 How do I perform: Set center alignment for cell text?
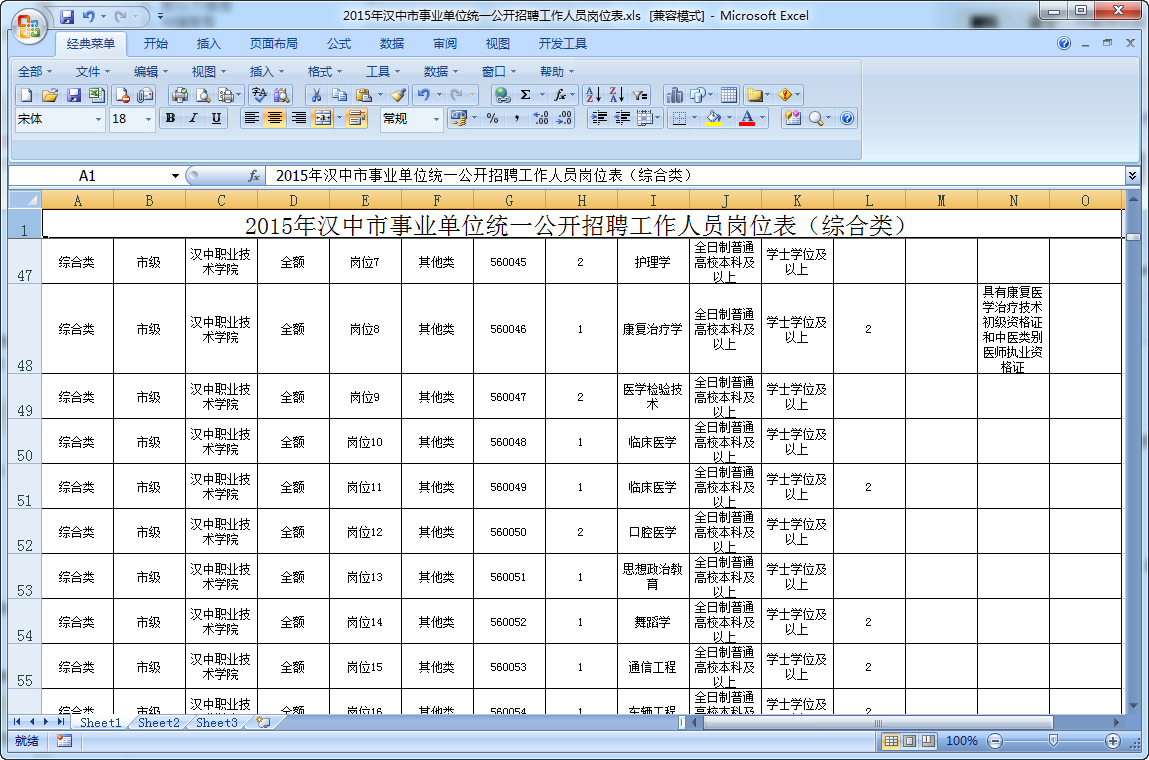pyautogui.click(x=275, y=118)
